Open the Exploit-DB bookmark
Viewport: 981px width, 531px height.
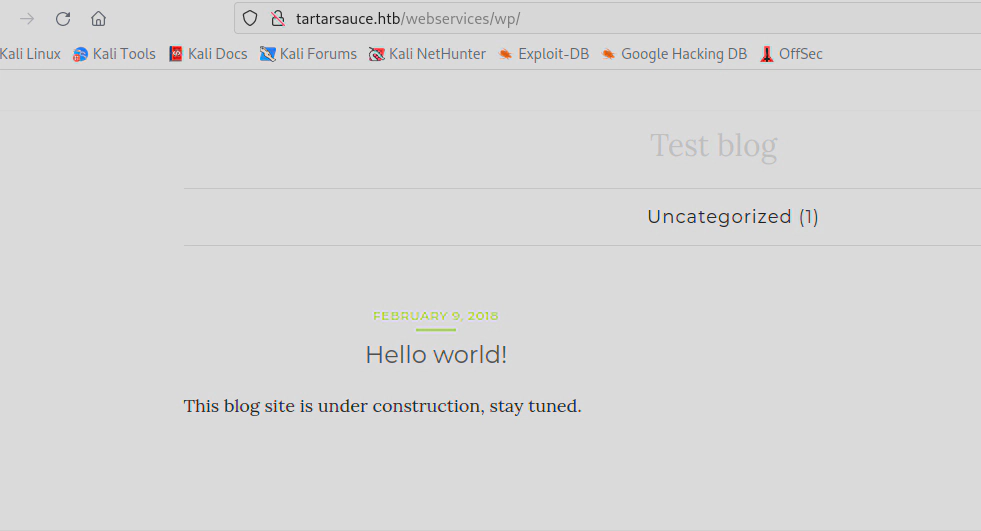click(x=544, y=54)
